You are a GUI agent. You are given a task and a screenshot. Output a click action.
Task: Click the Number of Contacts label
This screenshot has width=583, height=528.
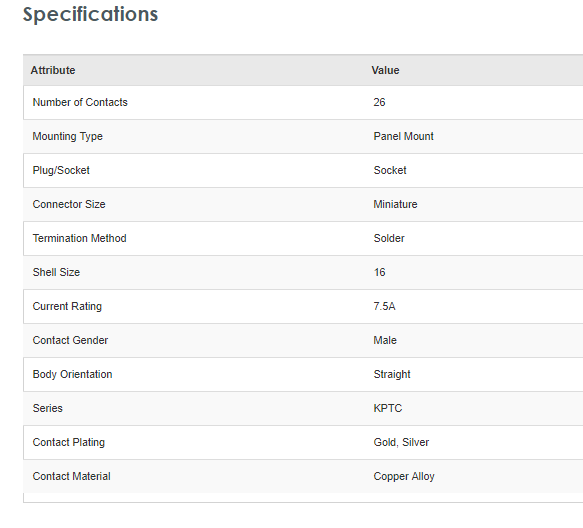click(80, 102)
